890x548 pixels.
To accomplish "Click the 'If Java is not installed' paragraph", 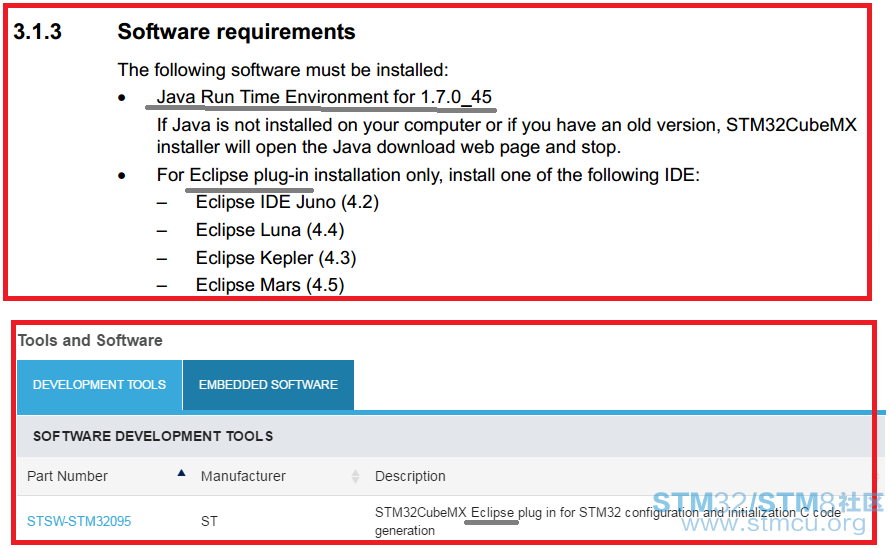I will click(x=506, y=136).
